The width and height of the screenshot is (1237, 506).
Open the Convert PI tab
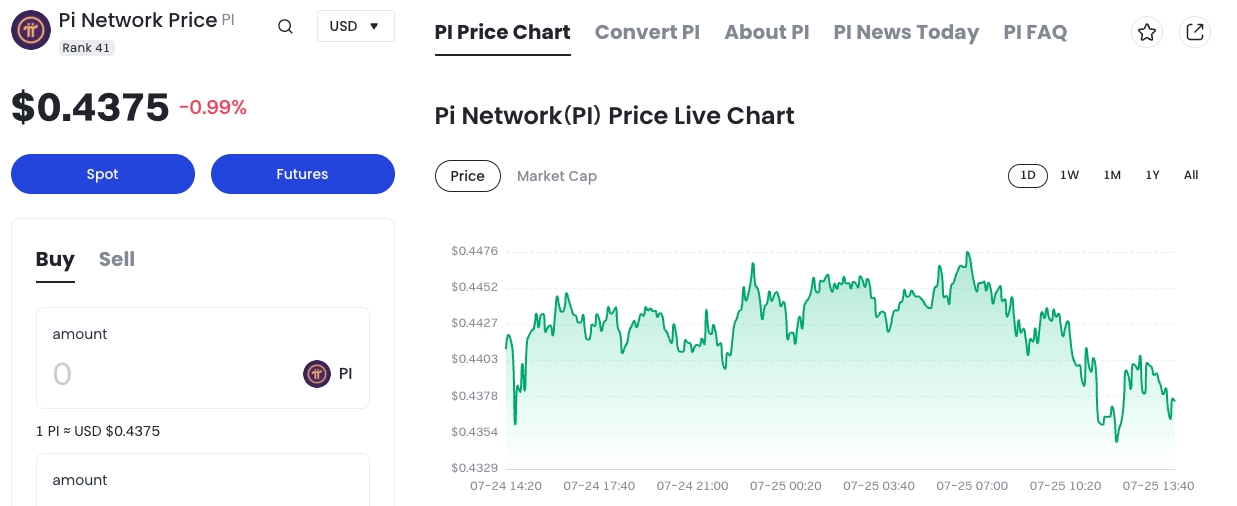(647, 32)
